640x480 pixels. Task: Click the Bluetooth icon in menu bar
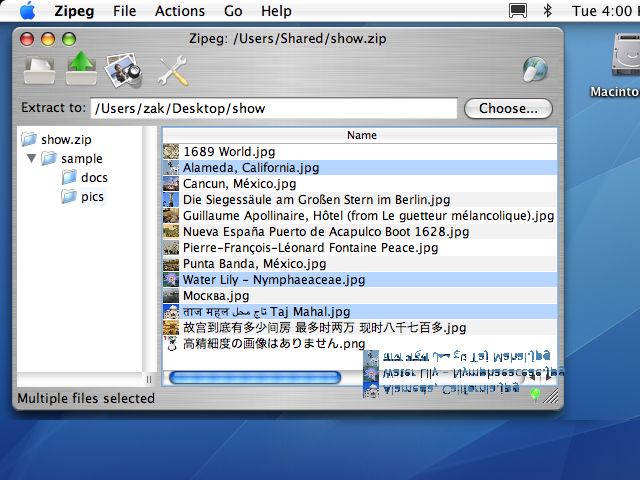[x=547, y=11]
